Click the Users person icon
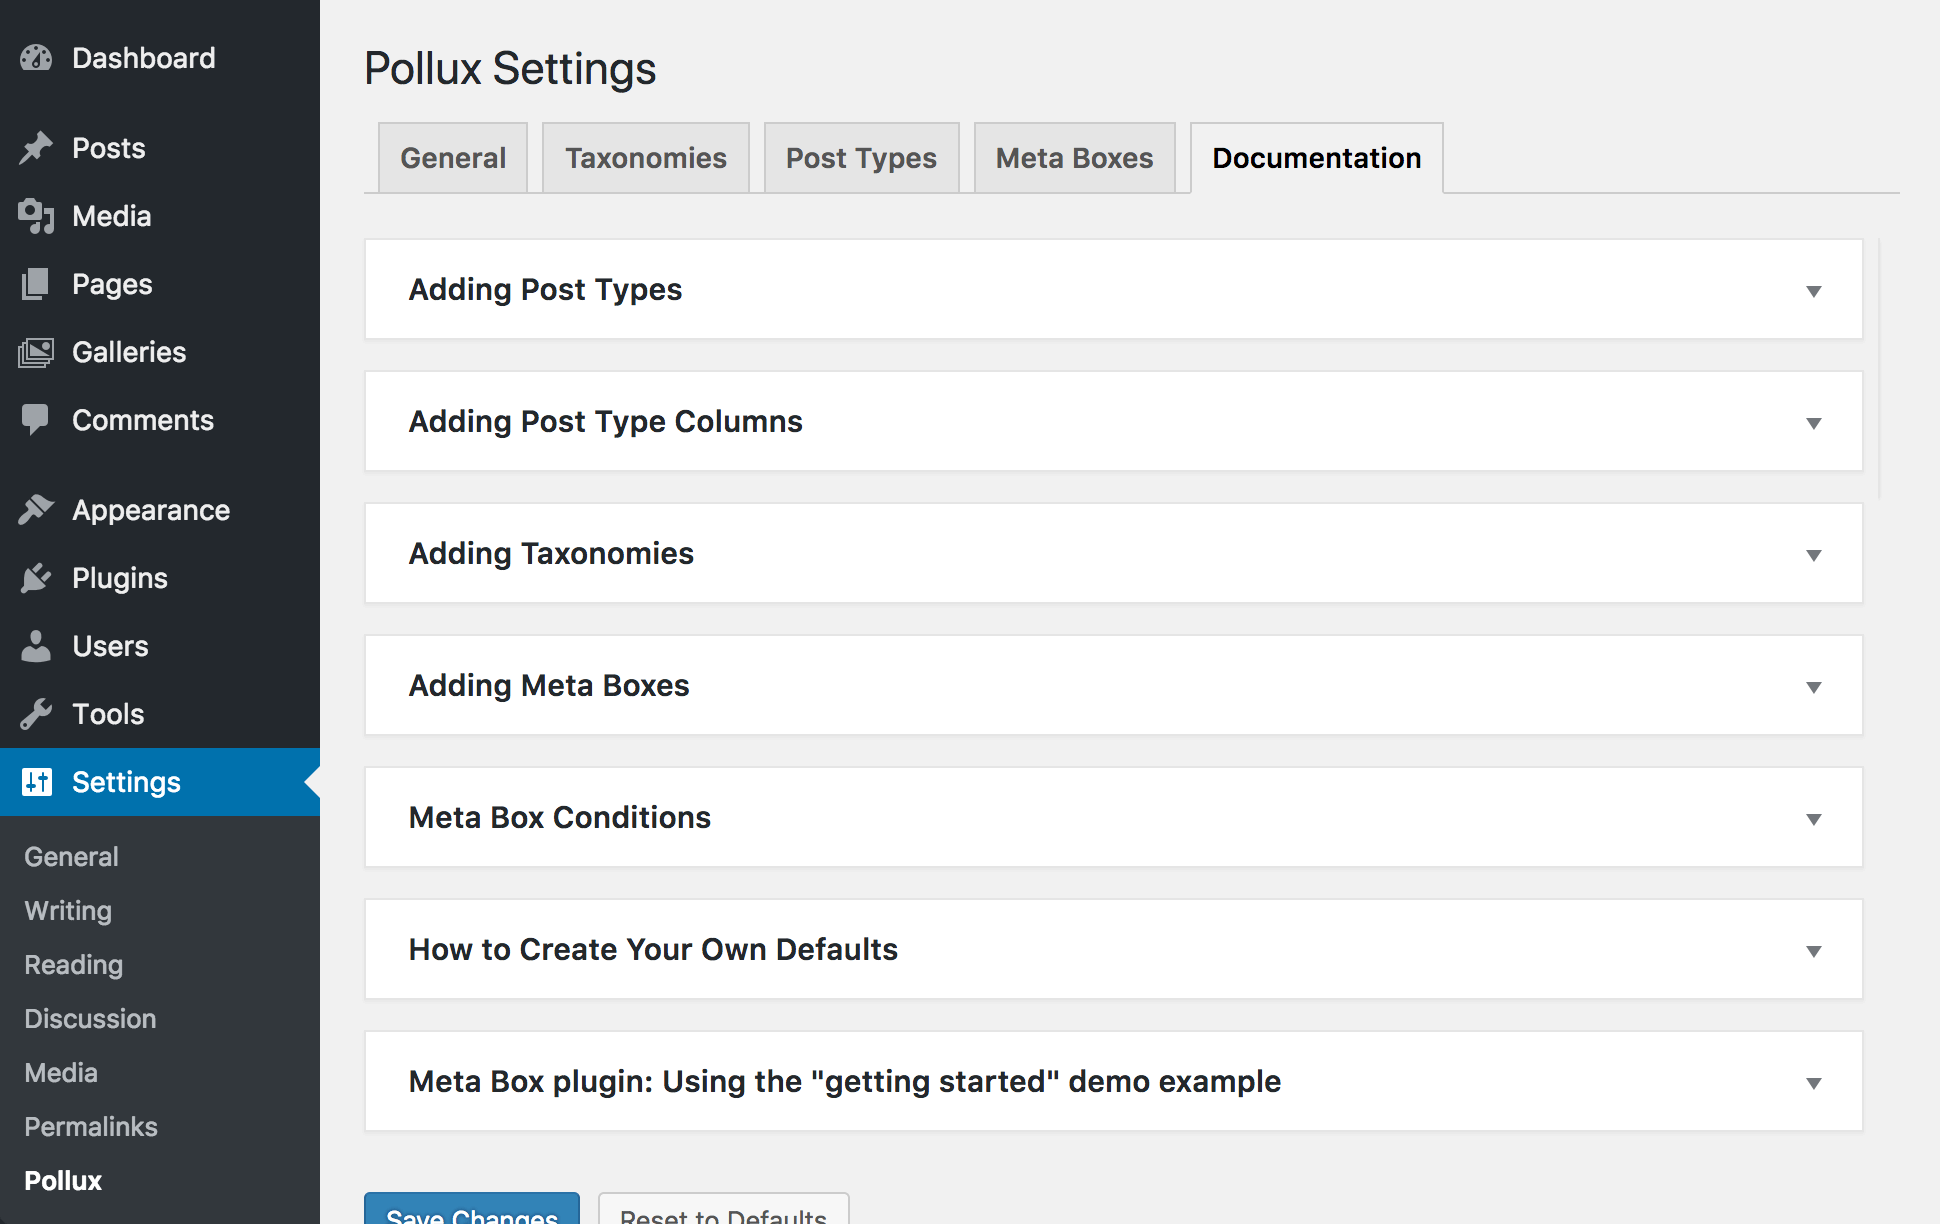1940x1224 pixels. (x=36, y=646)
